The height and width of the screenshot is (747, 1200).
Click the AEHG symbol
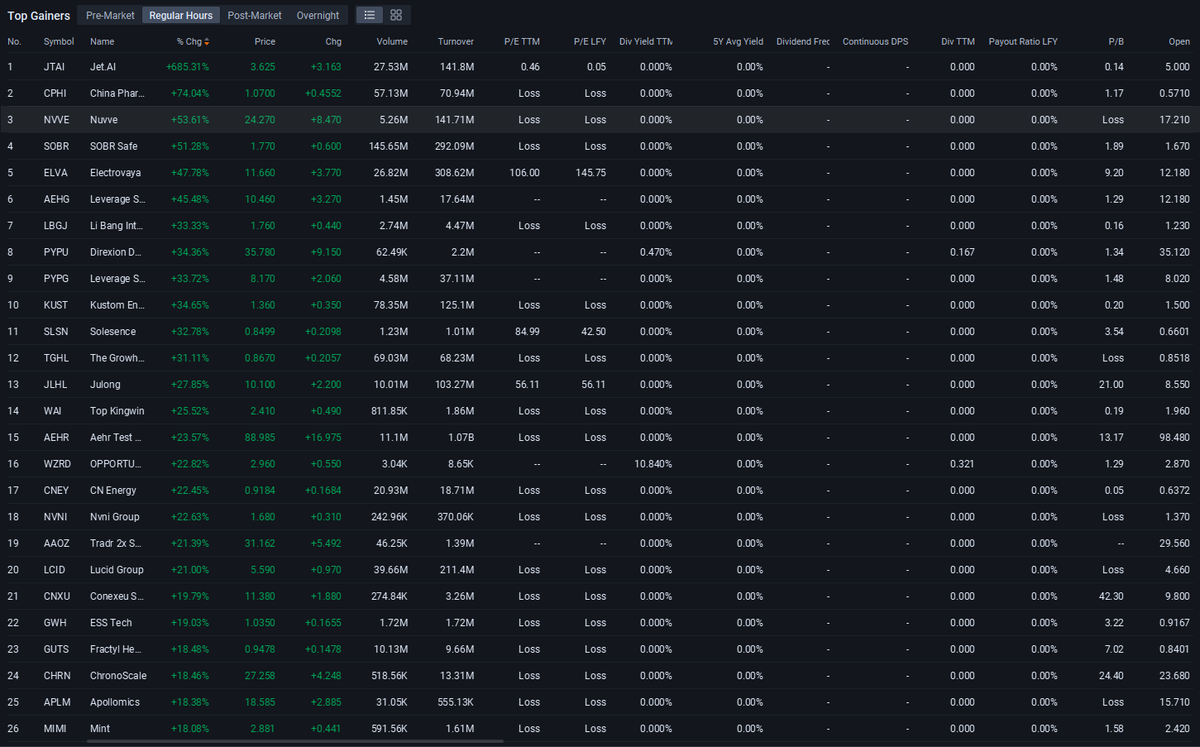click(57, 199)
